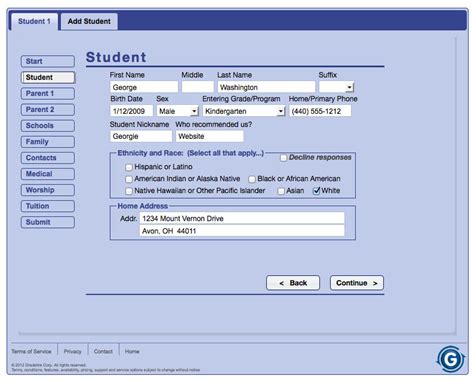Open the Contacts section
Viewport: 474px width, 382px height.
48,158
